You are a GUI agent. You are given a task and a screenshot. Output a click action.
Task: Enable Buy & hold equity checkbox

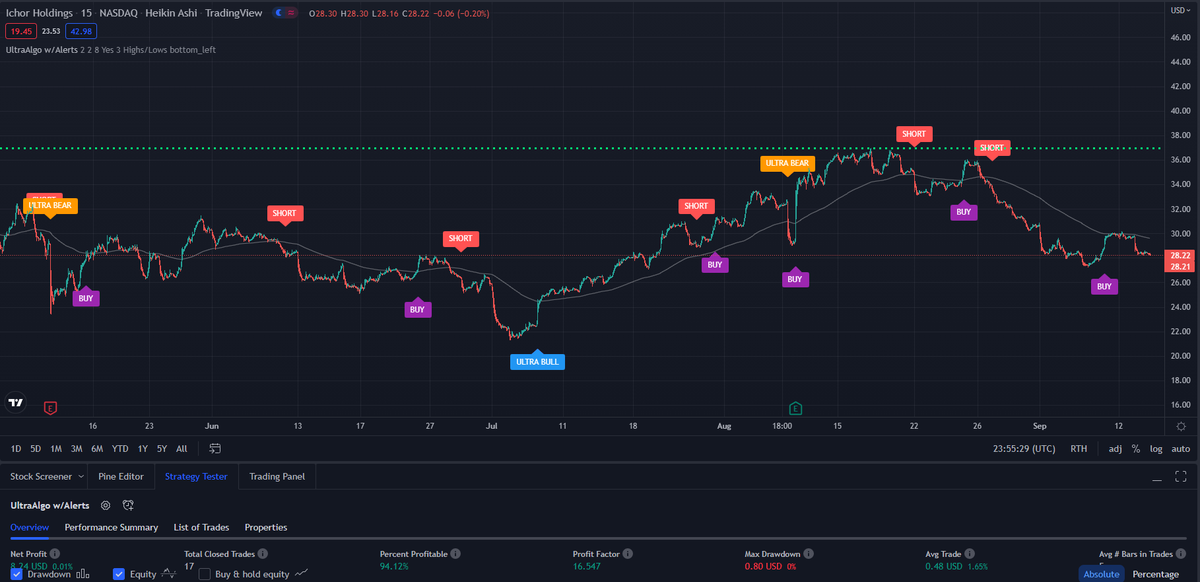[x=205, y=574]
